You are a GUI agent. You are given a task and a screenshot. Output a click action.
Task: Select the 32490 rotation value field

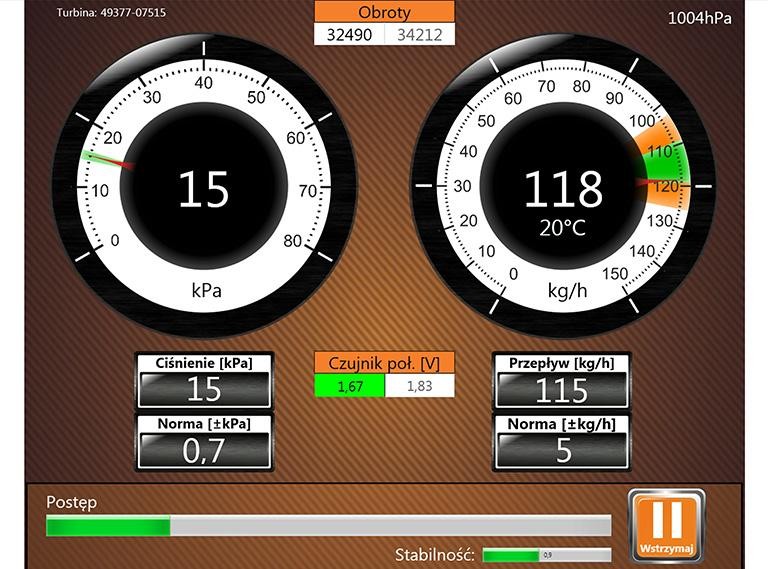pos(349,35)
